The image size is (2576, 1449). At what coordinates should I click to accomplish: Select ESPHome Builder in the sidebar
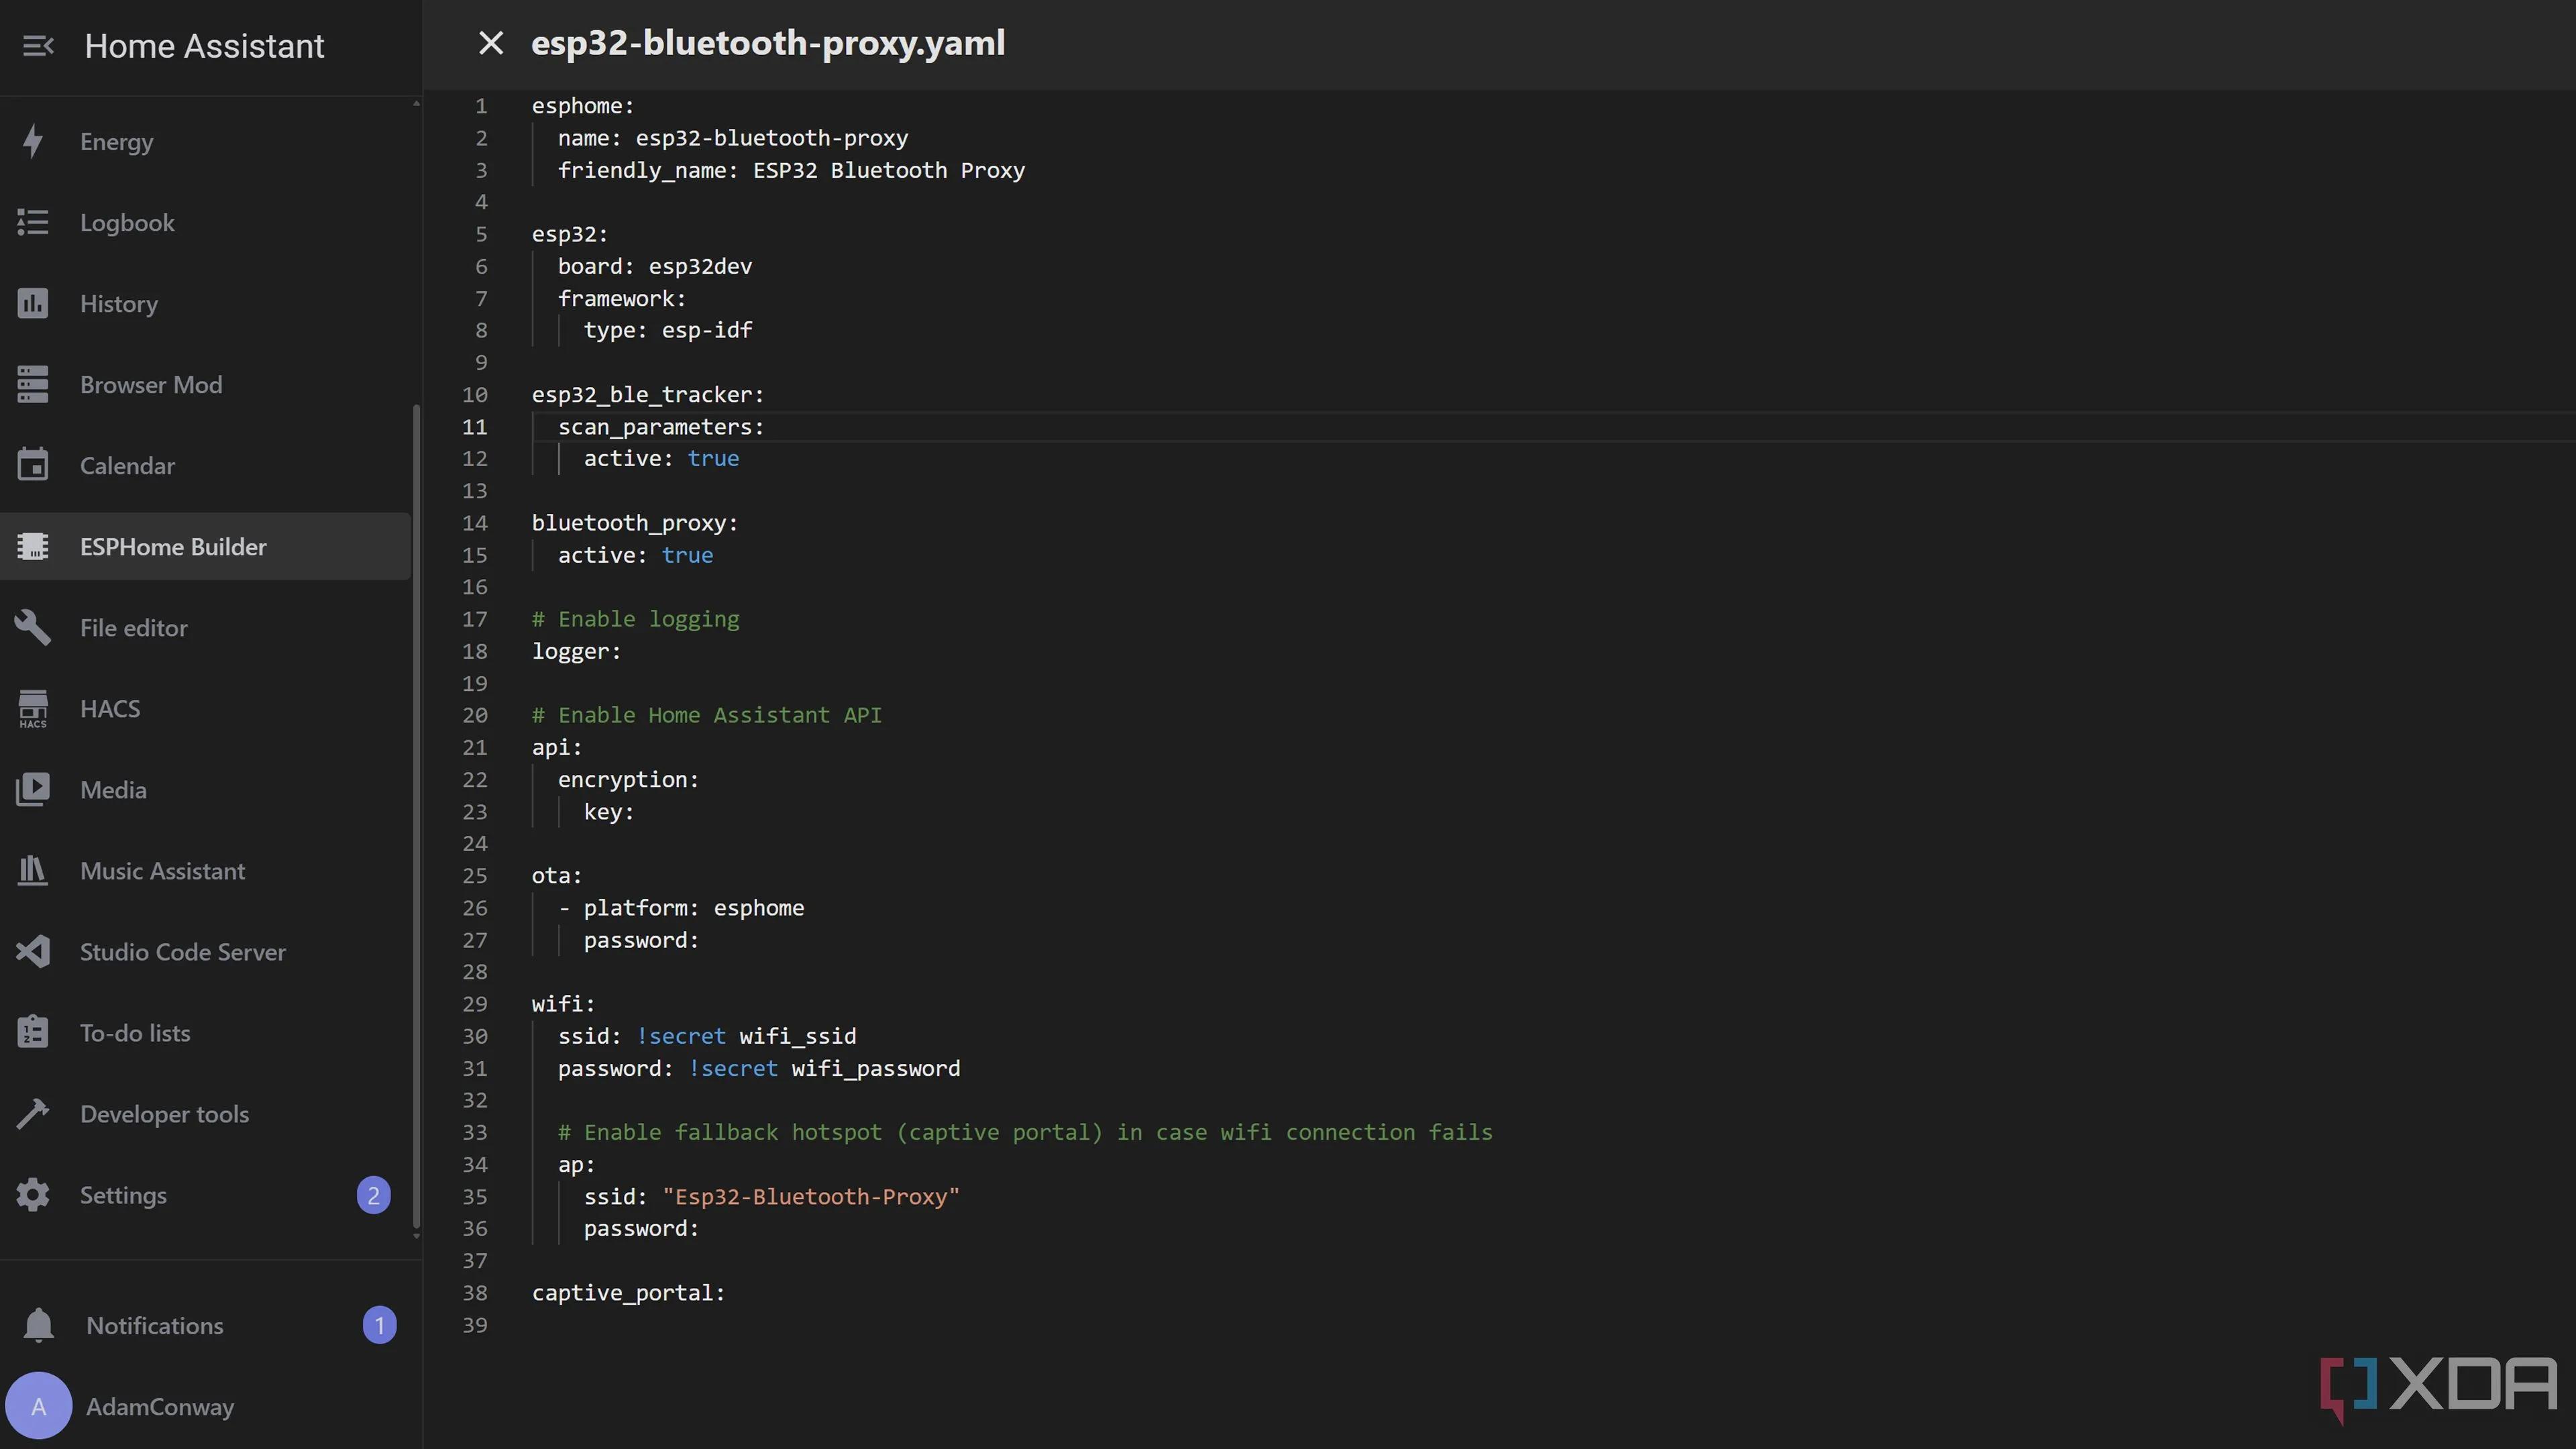[205, 546]
